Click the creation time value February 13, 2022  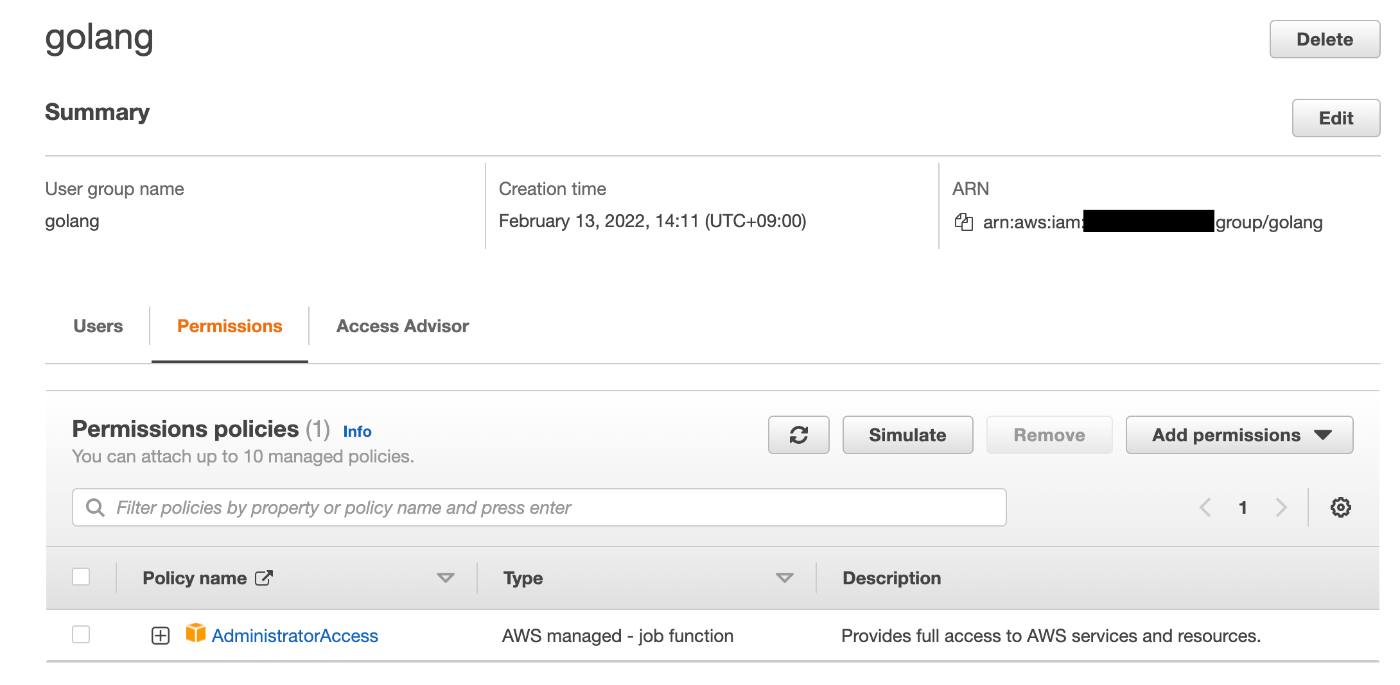(x=652, y=222)
